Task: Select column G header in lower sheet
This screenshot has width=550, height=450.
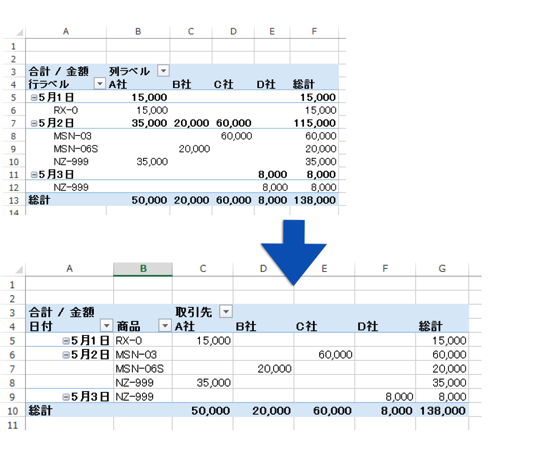Action: pyautogui.click(x=442, y=269)
